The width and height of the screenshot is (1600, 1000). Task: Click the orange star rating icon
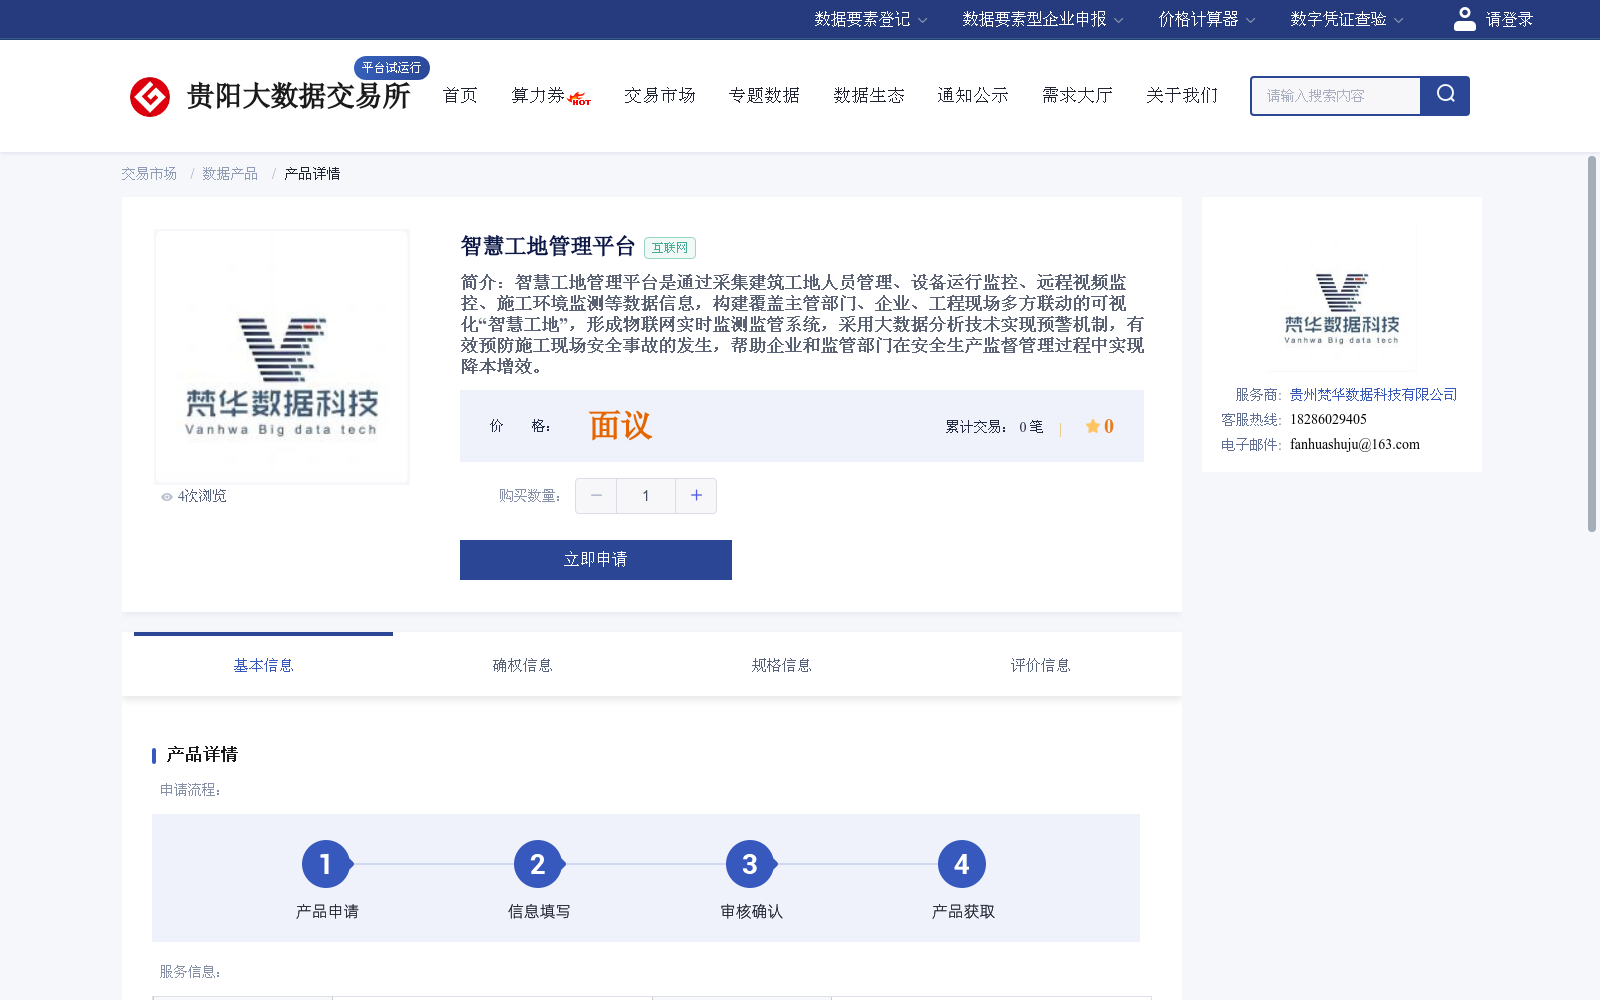click(1092, 426)
